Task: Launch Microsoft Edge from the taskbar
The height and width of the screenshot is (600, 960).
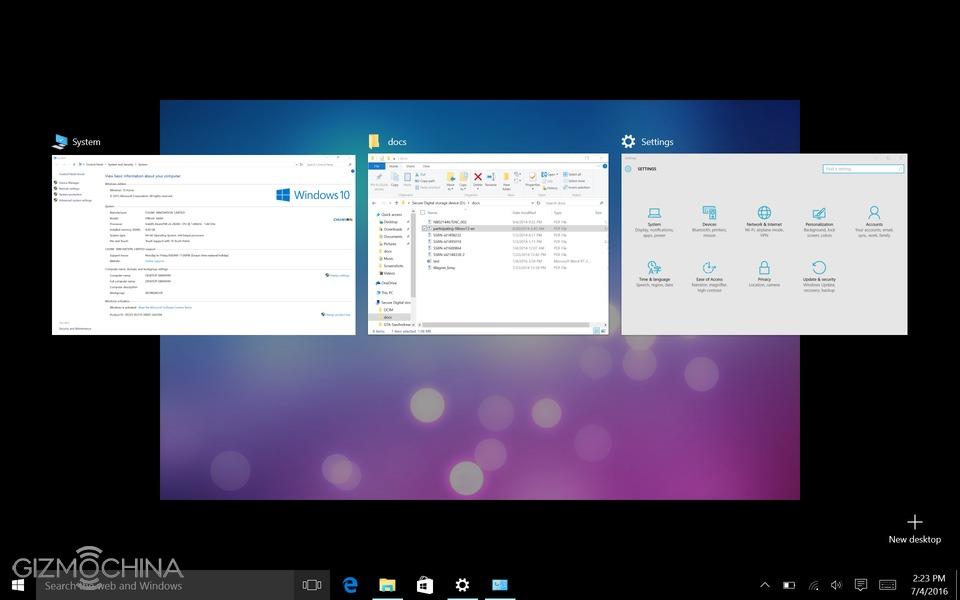Action: [x=351, y=584]
